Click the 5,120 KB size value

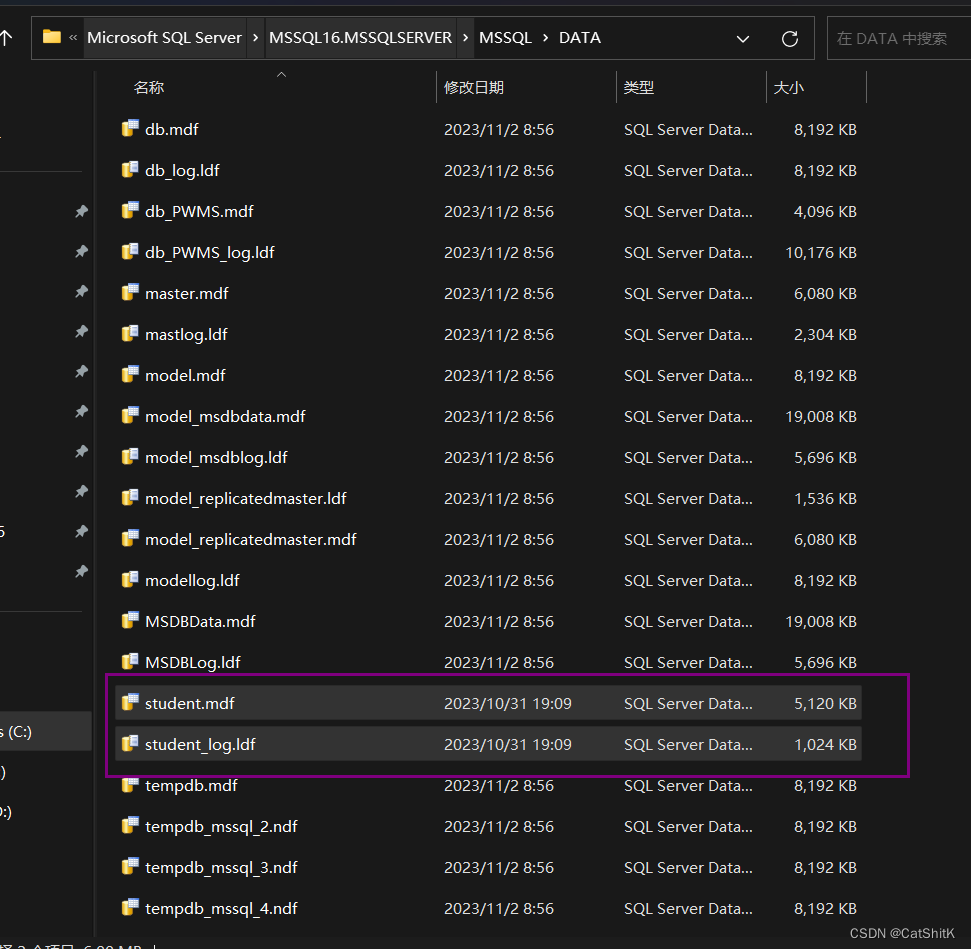(825, 704)
